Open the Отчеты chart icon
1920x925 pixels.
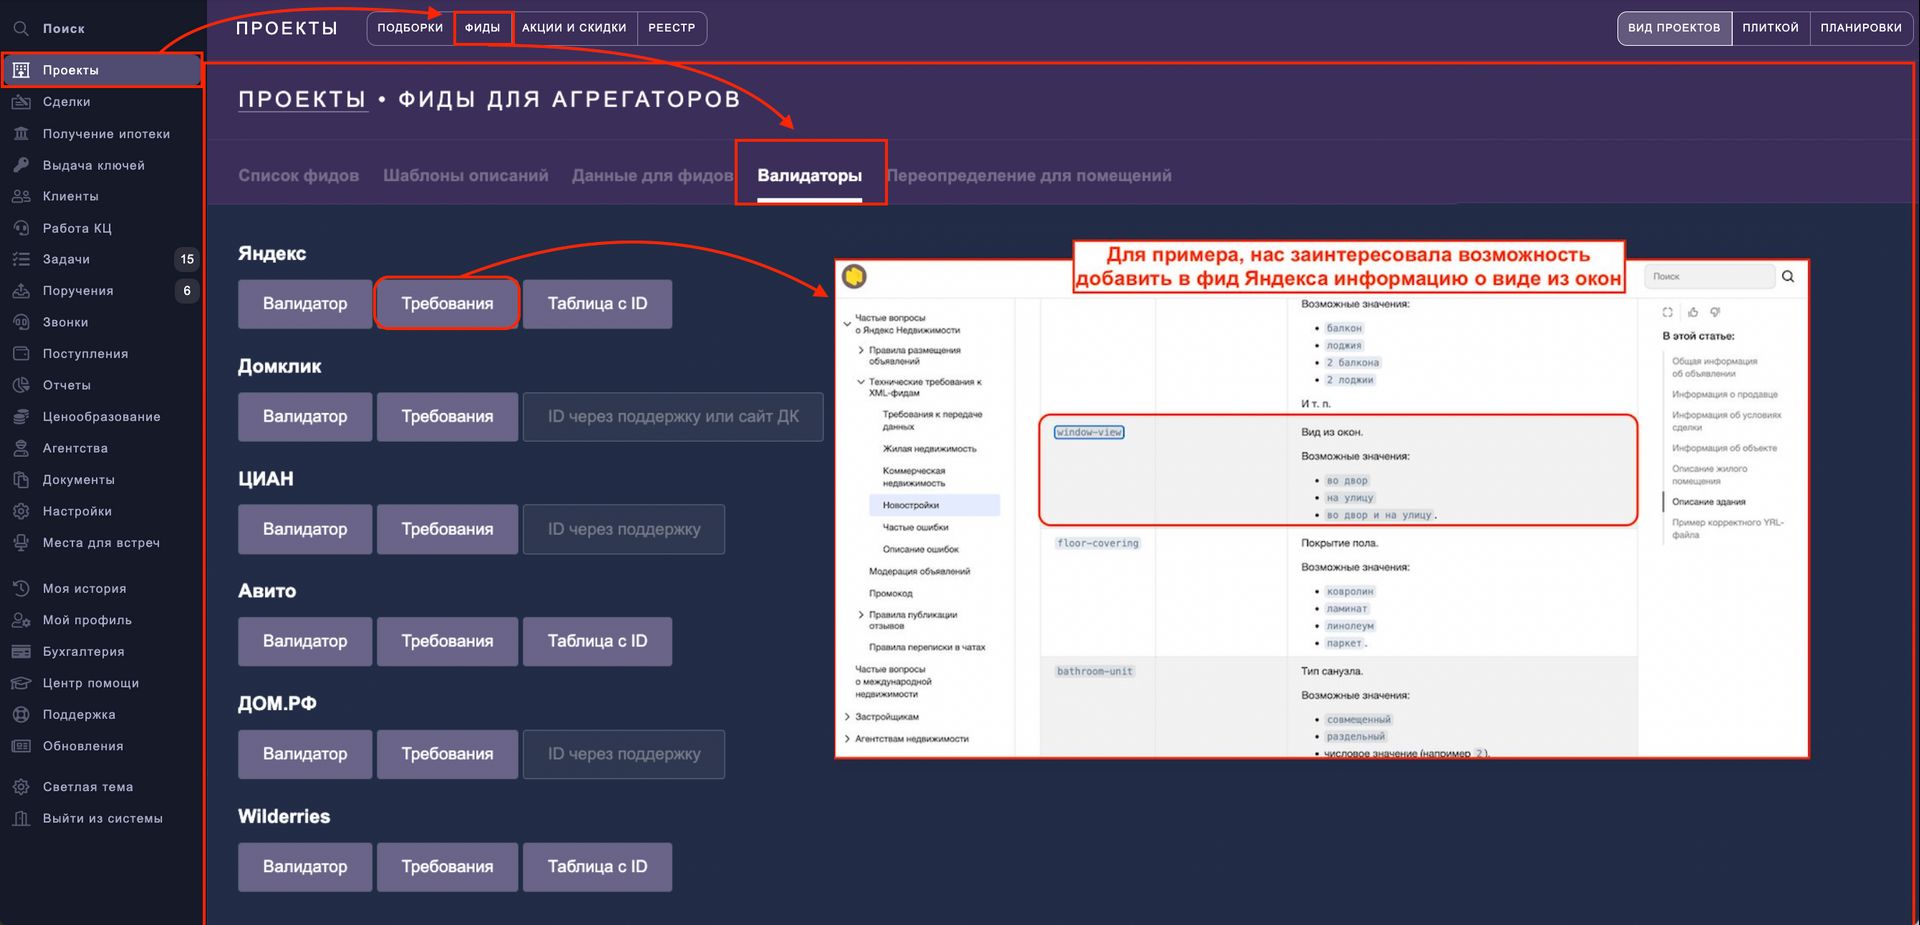coord(21,385)
